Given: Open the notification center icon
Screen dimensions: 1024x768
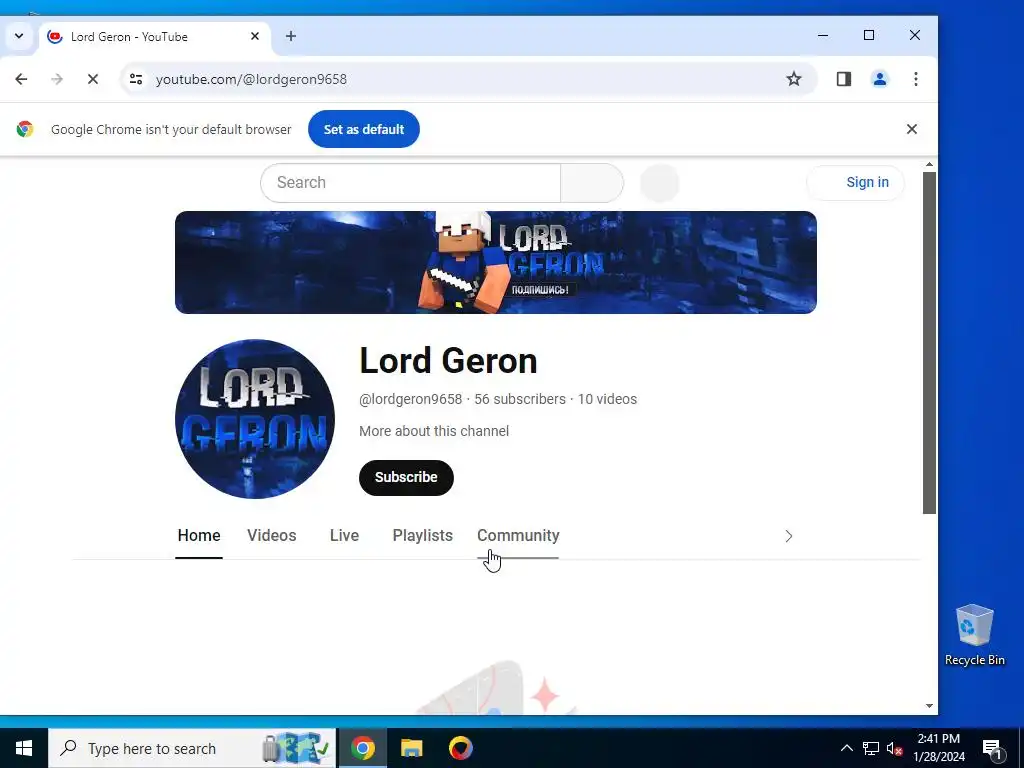Looking at the screenshot, I should [x=993, y=748].
